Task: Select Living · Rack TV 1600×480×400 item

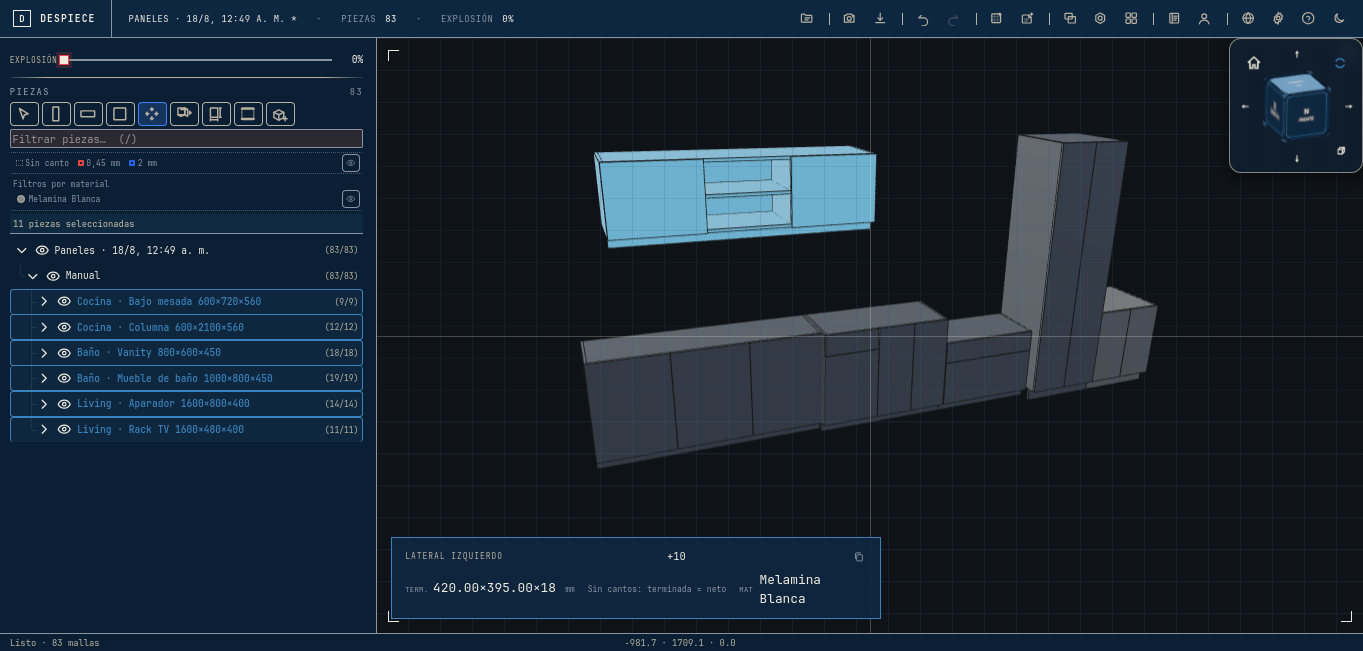Action: tap(186, 429)
